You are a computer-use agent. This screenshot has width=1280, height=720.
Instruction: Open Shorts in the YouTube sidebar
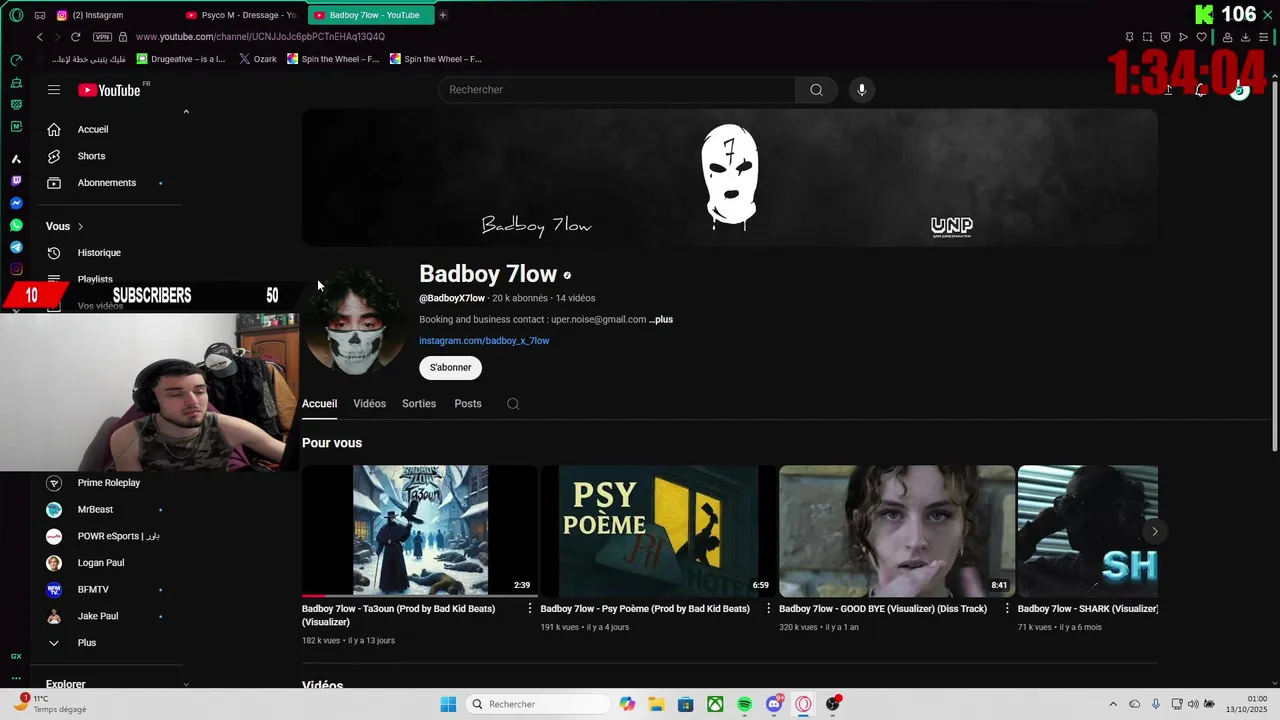[91, 156]
